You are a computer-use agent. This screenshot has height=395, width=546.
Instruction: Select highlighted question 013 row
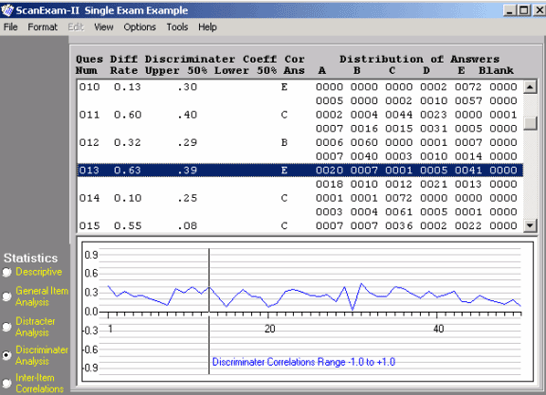pyautogui.click(x=299, y=170)
